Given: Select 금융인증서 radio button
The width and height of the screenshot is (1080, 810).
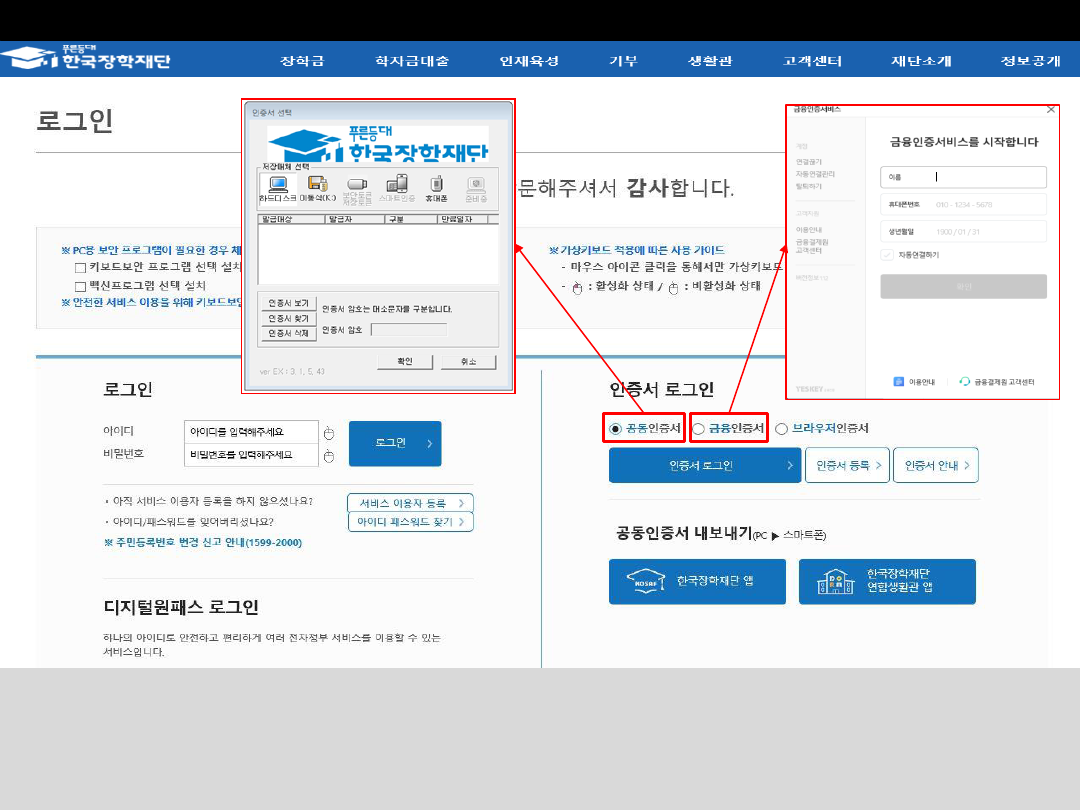Looking at the screenshot, I should point(698,429).
